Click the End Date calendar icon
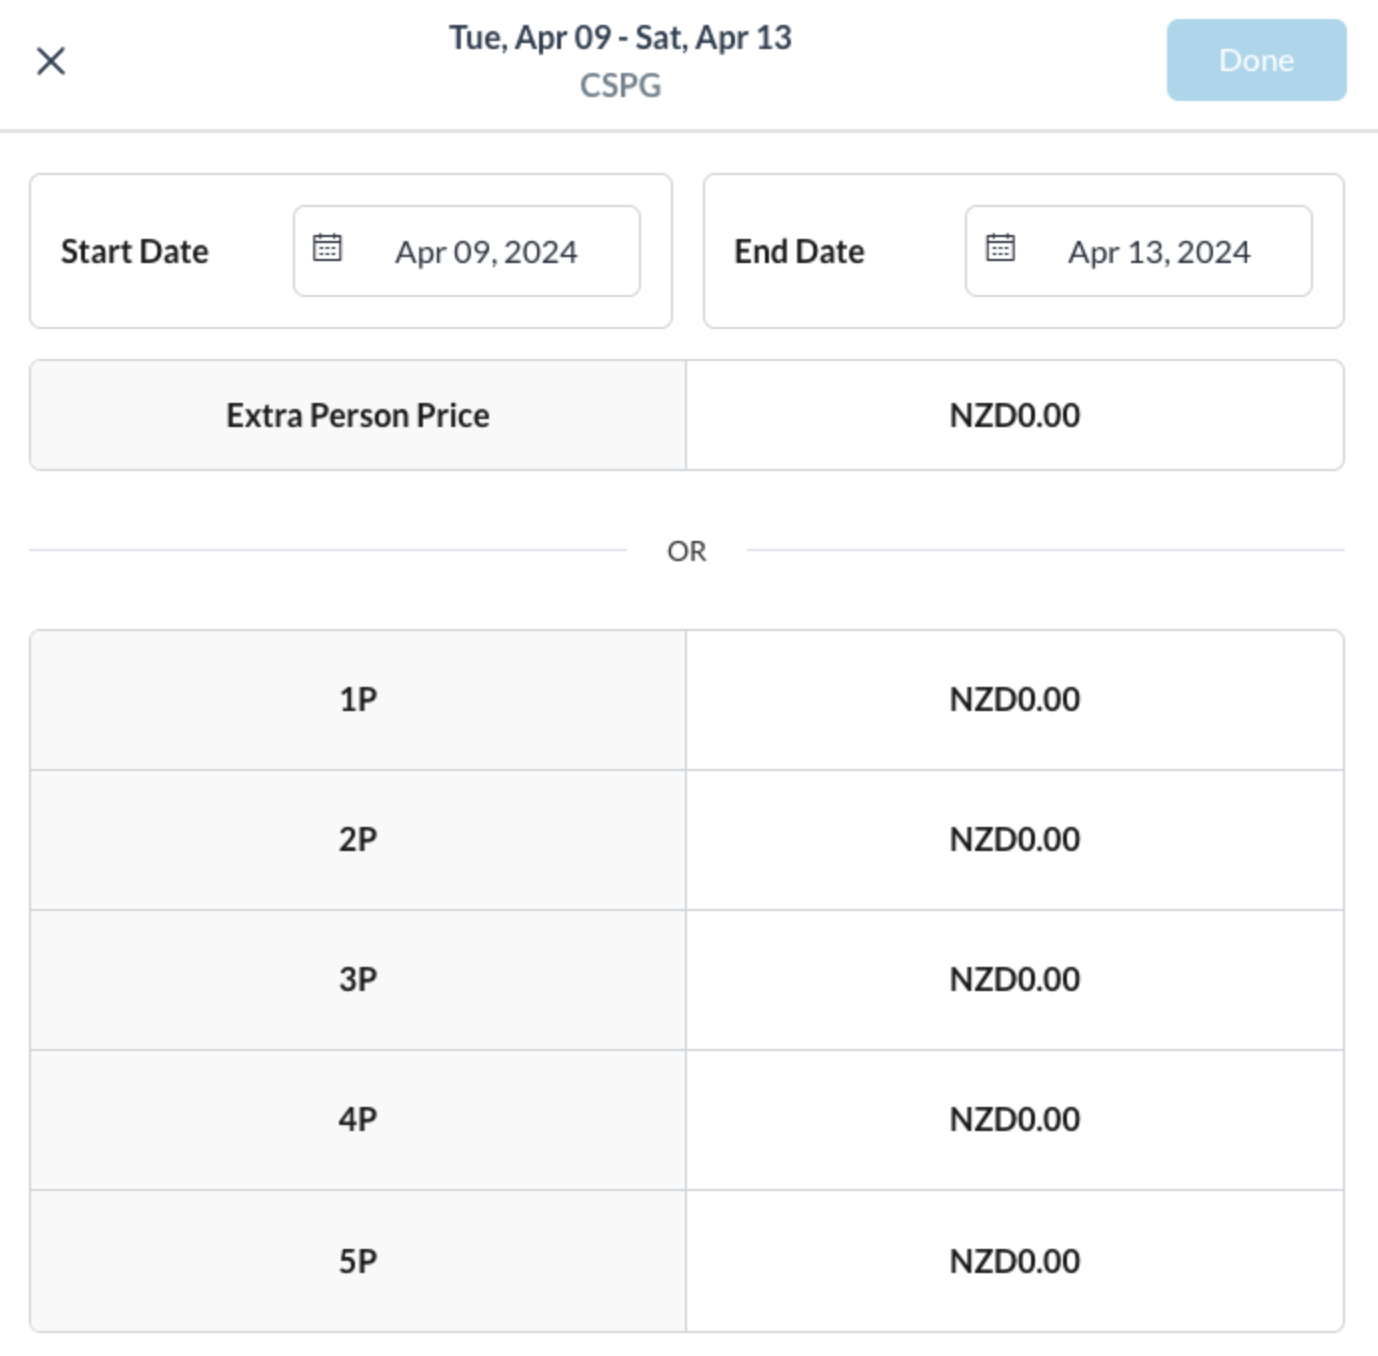Screen dimensions: 1378x1356 pos(1000,247)
